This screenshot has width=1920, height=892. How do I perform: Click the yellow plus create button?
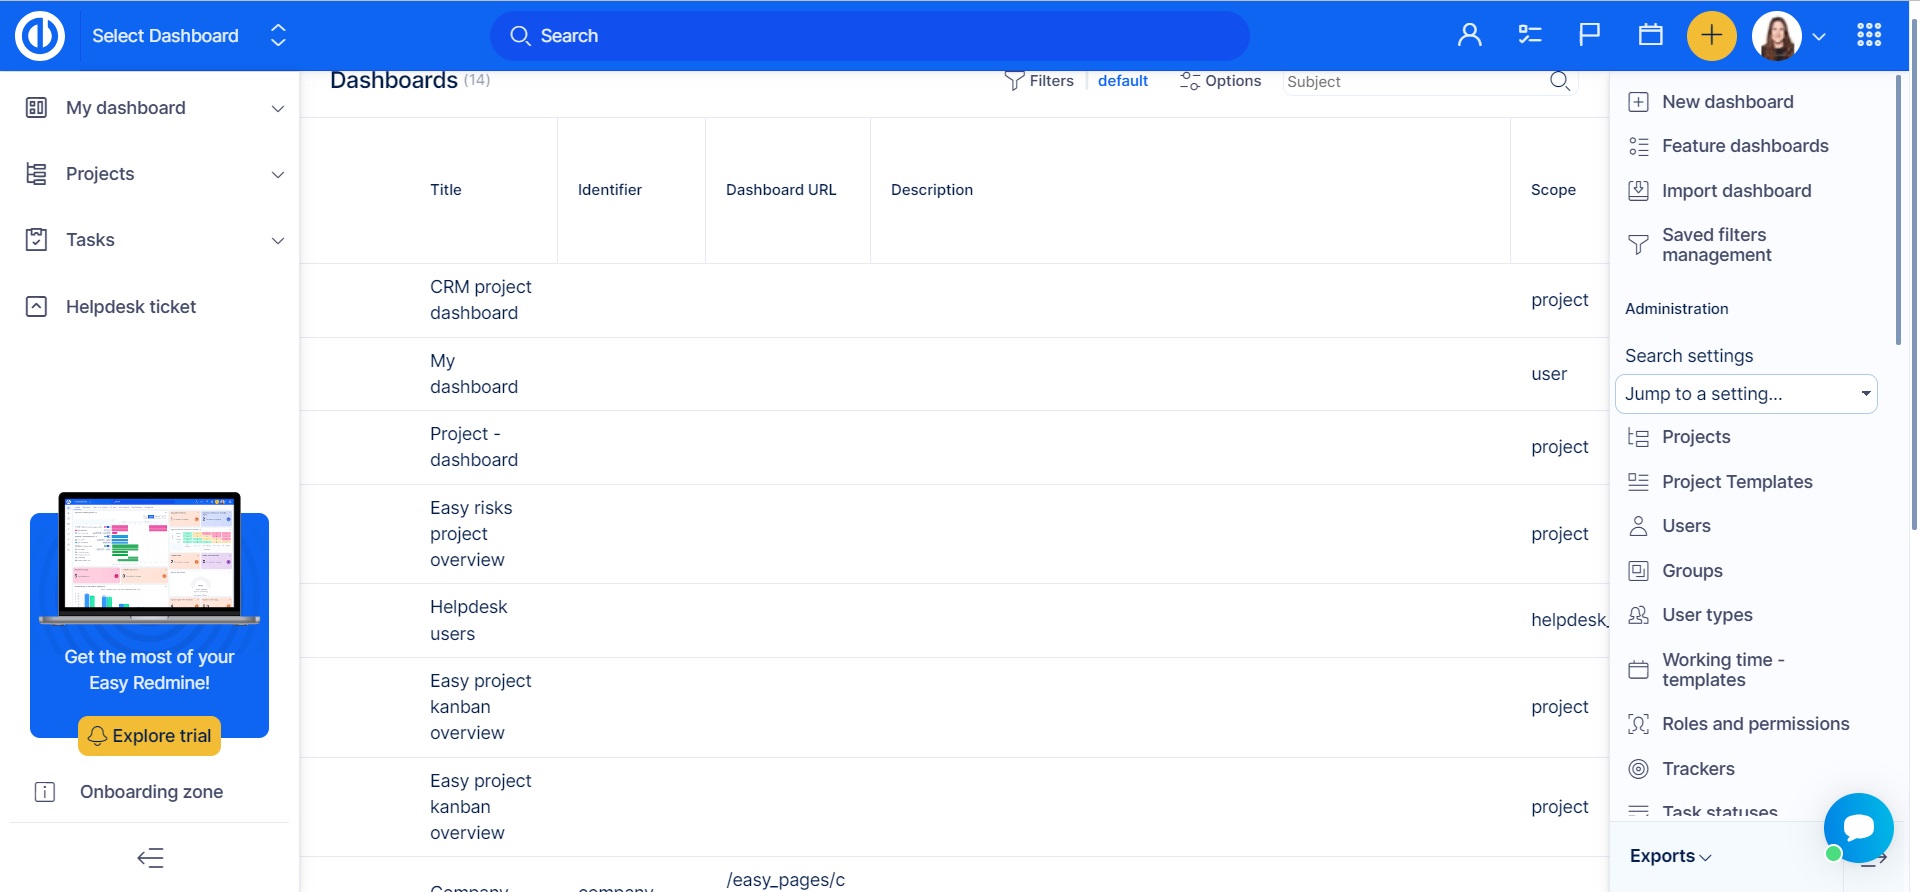pos(1711,36)
